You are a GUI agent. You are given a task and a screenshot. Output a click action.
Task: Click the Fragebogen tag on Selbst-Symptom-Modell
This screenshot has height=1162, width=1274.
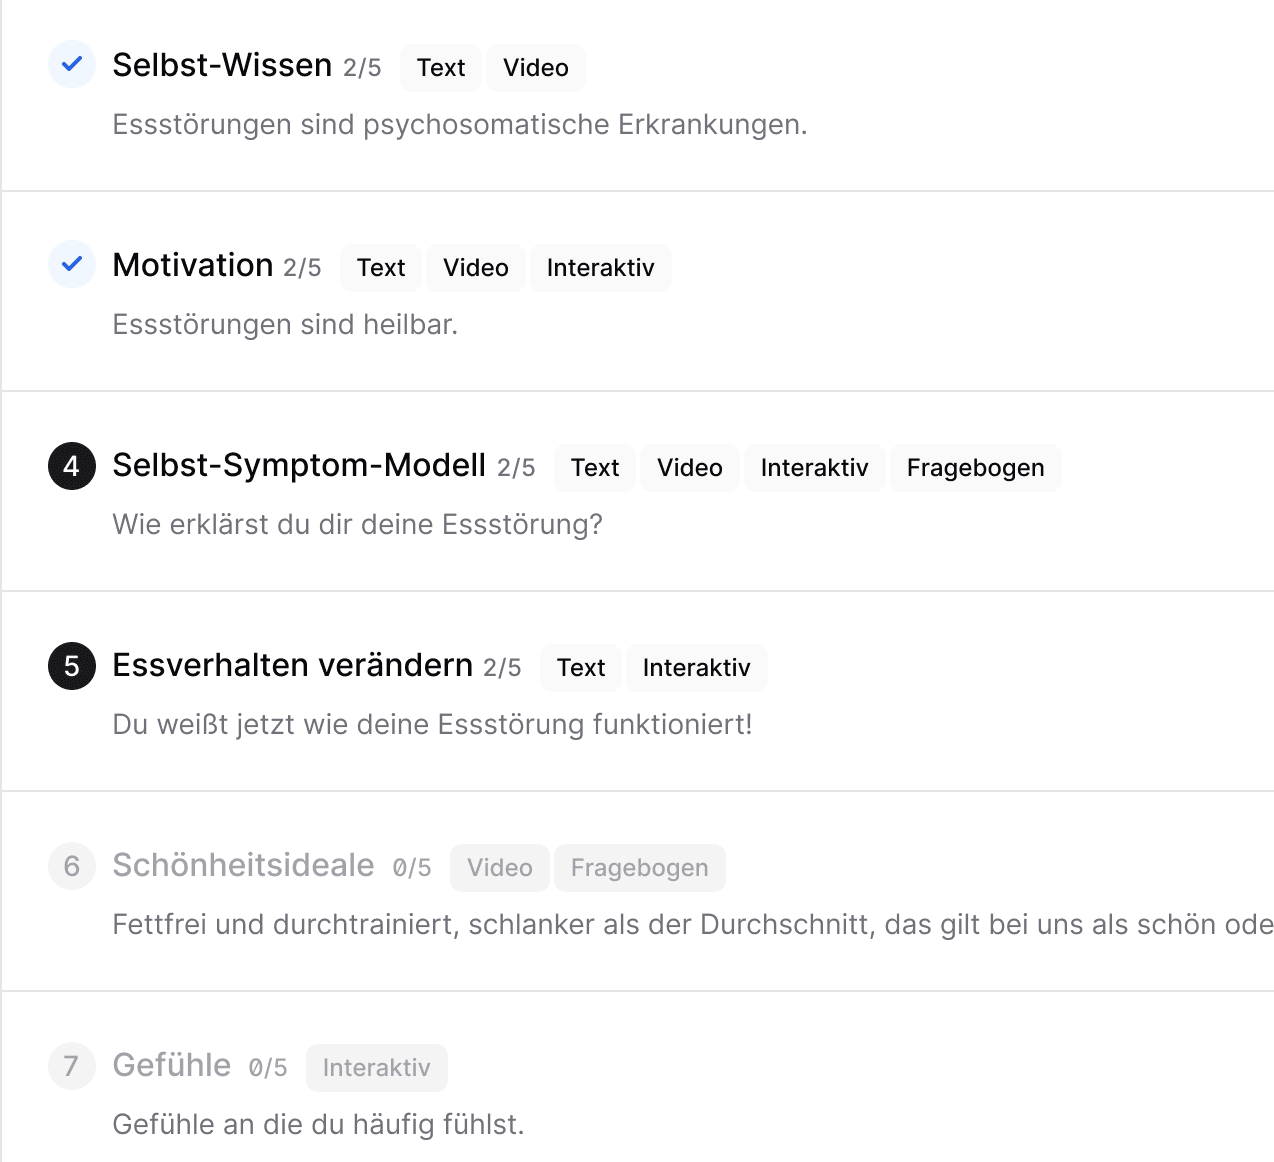click(975, 467)
